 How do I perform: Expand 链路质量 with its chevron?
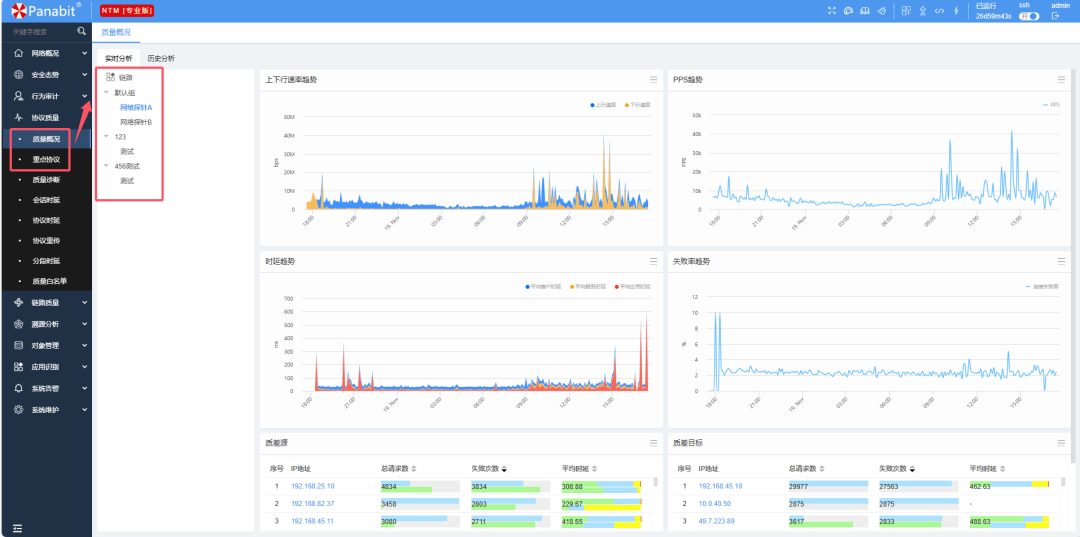85,302
